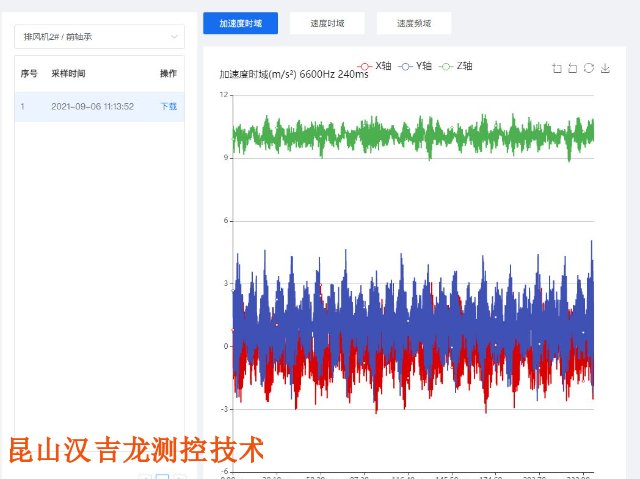The width and height of the screenshot is (640, 479).
Task: Click the 采样时间 column header
Action: pos(68,74)
